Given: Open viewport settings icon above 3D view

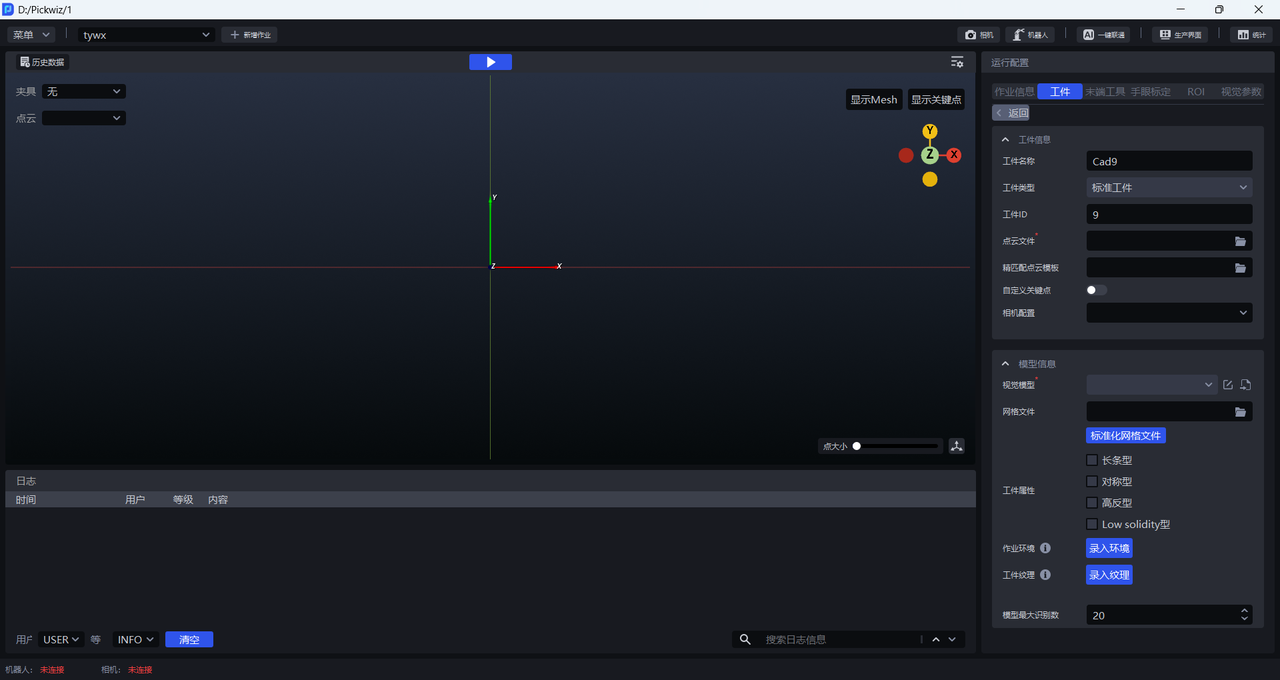Looking at the screenshot, I should click(957, 62).
